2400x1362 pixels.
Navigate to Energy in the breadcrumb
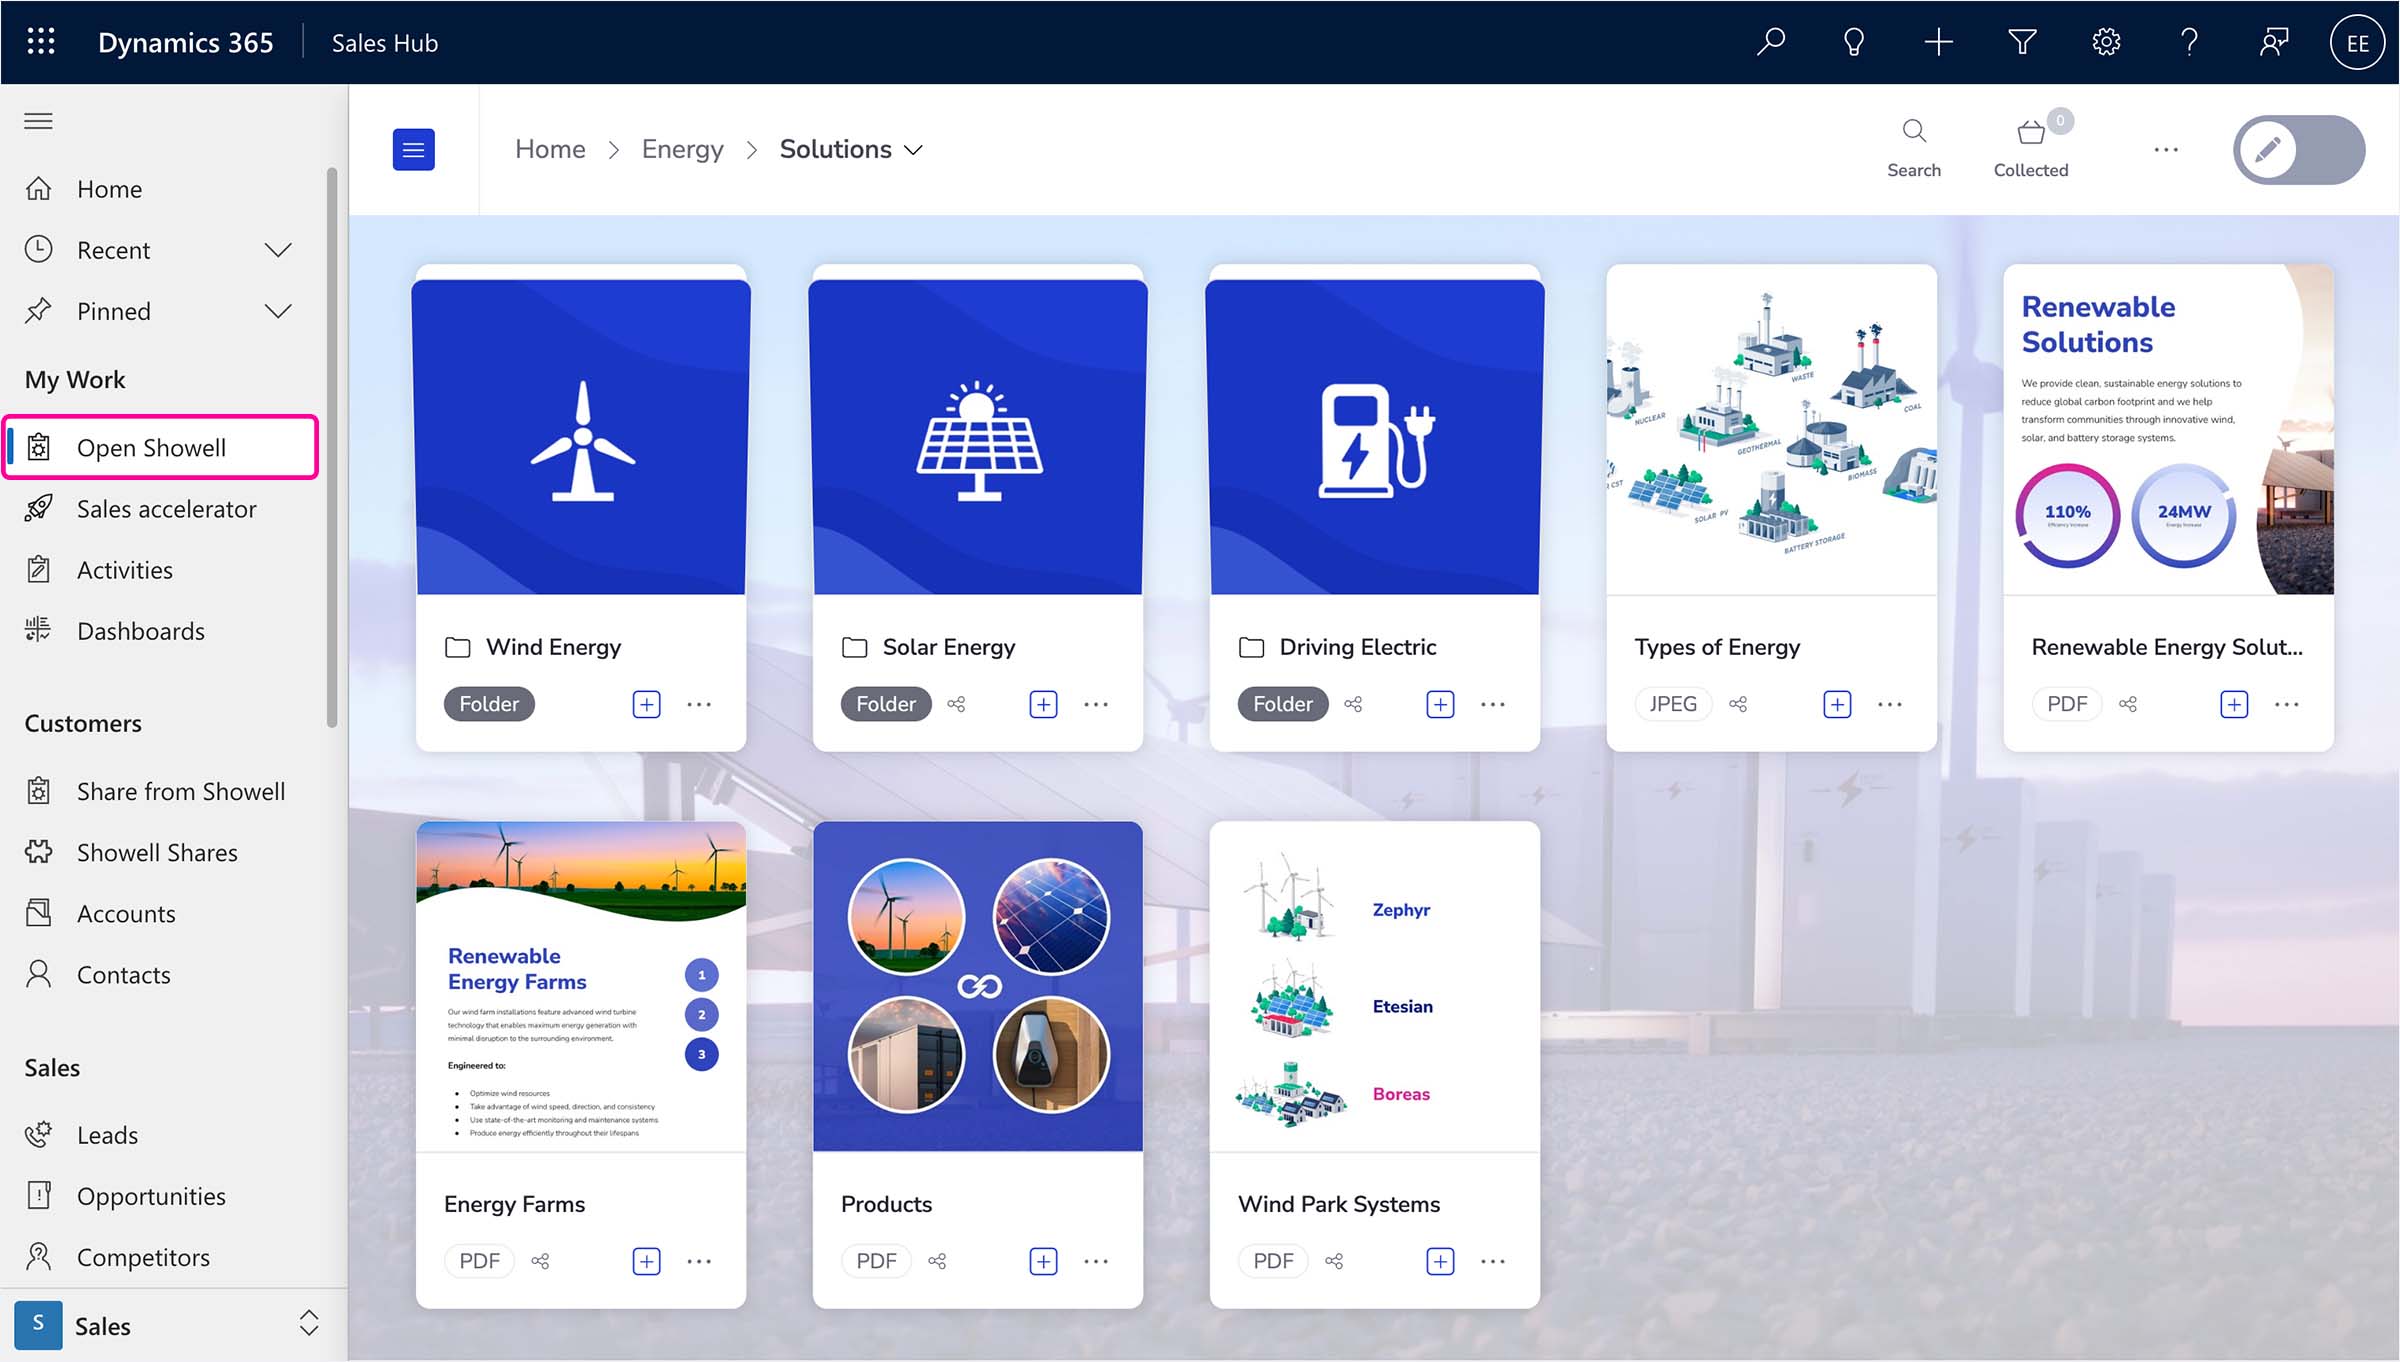[x=682, y=148]
